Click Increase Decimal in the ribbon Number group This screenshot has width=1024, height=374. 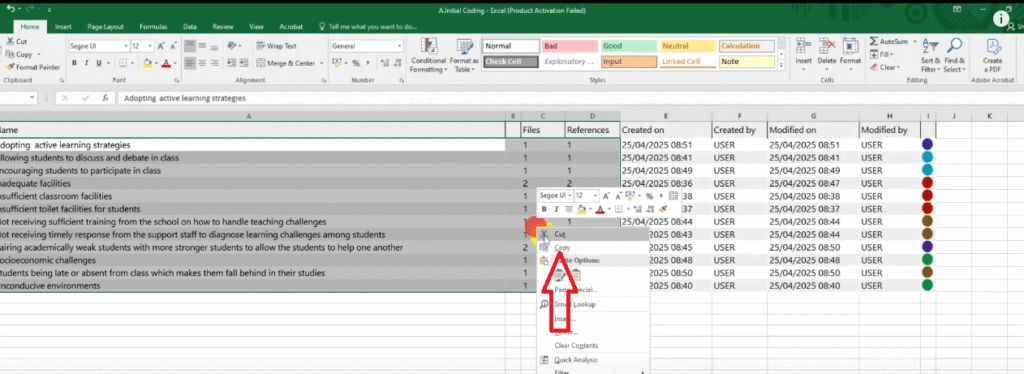[x=384, y=63]
